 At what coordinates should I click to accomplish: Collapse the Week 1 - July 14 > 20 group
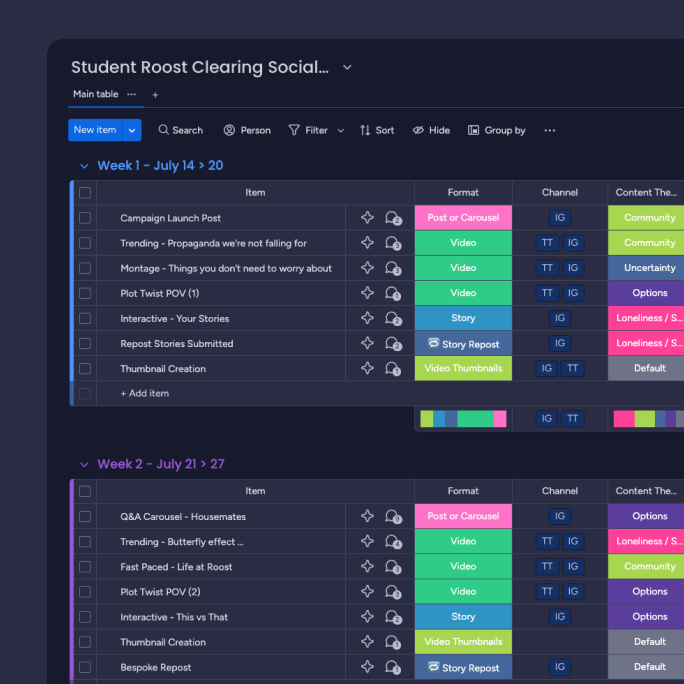[x=84, y=166]
